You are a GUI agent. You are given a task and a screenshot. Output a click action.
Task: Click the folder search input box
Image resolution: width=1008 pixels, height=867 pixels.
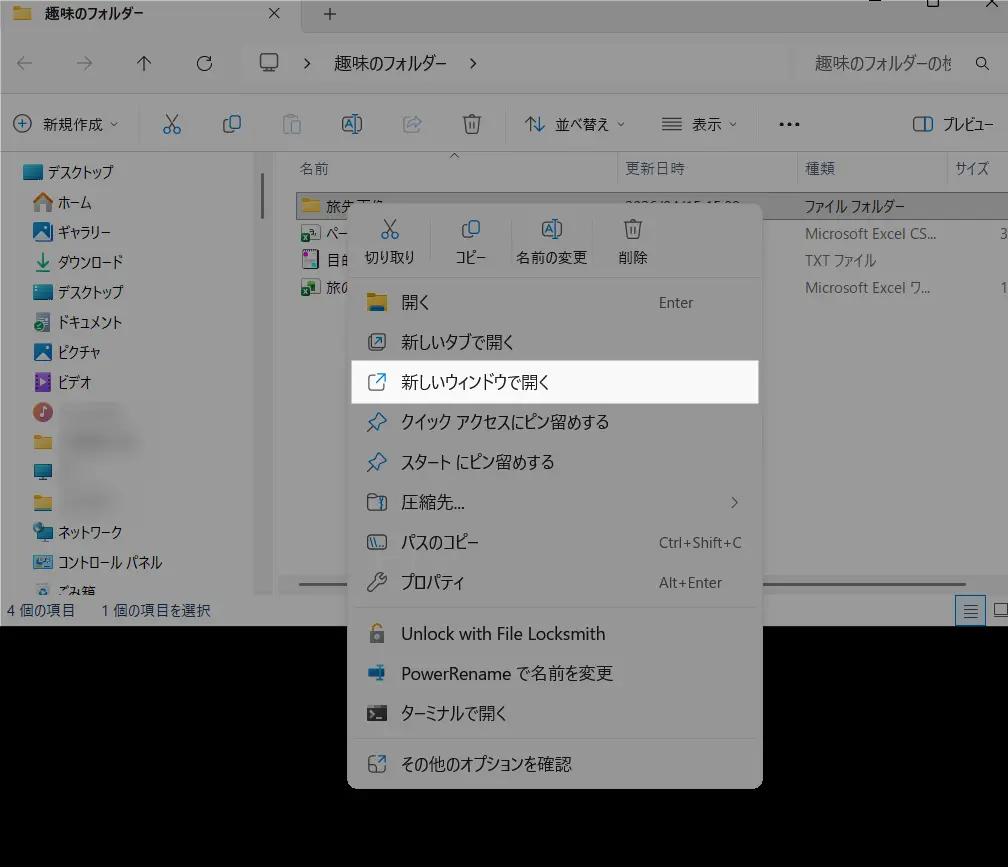pyautogui.click(x=883, y=63)
